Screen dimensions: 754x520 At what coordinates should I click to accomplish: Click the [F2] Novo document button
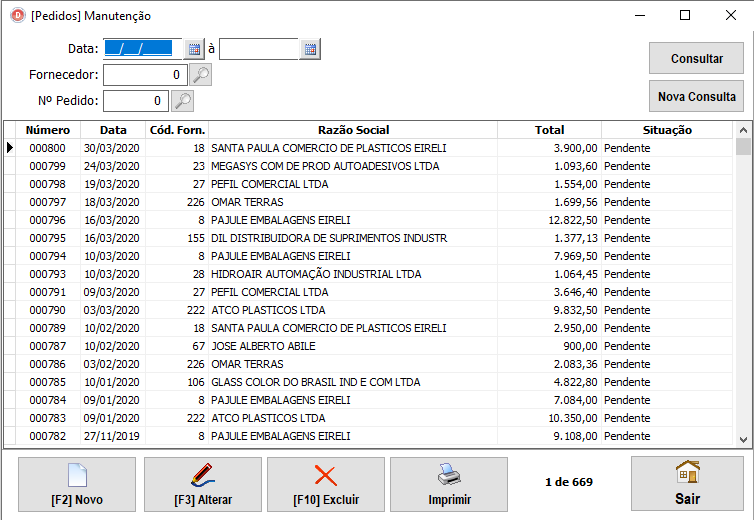pyautogui.click(x=77, y=485)
